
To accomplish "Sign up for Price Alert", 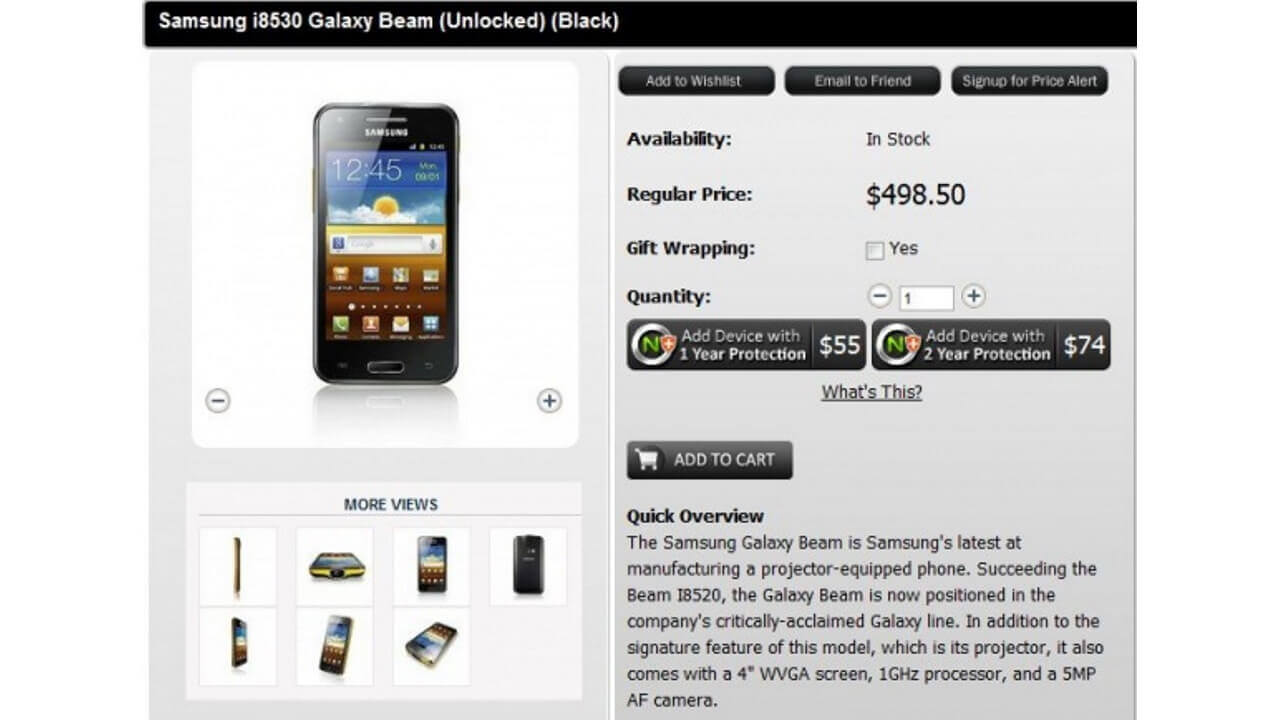I will click(x=1029, y=81).
